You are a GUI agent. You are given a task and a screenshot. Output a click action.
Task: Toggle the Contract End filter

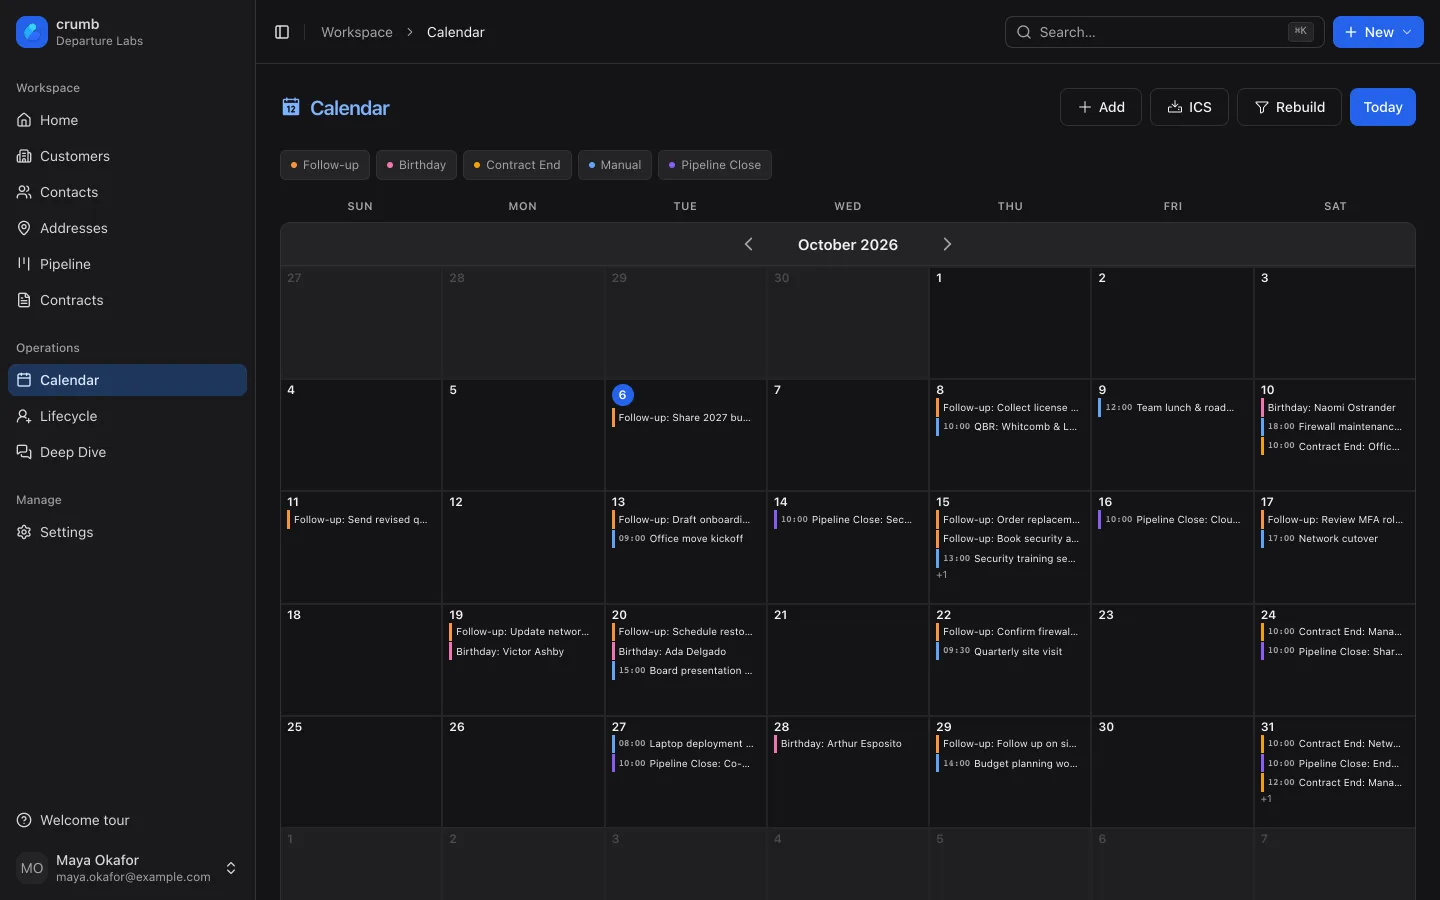pyautogui.click(x=517, y=165)
